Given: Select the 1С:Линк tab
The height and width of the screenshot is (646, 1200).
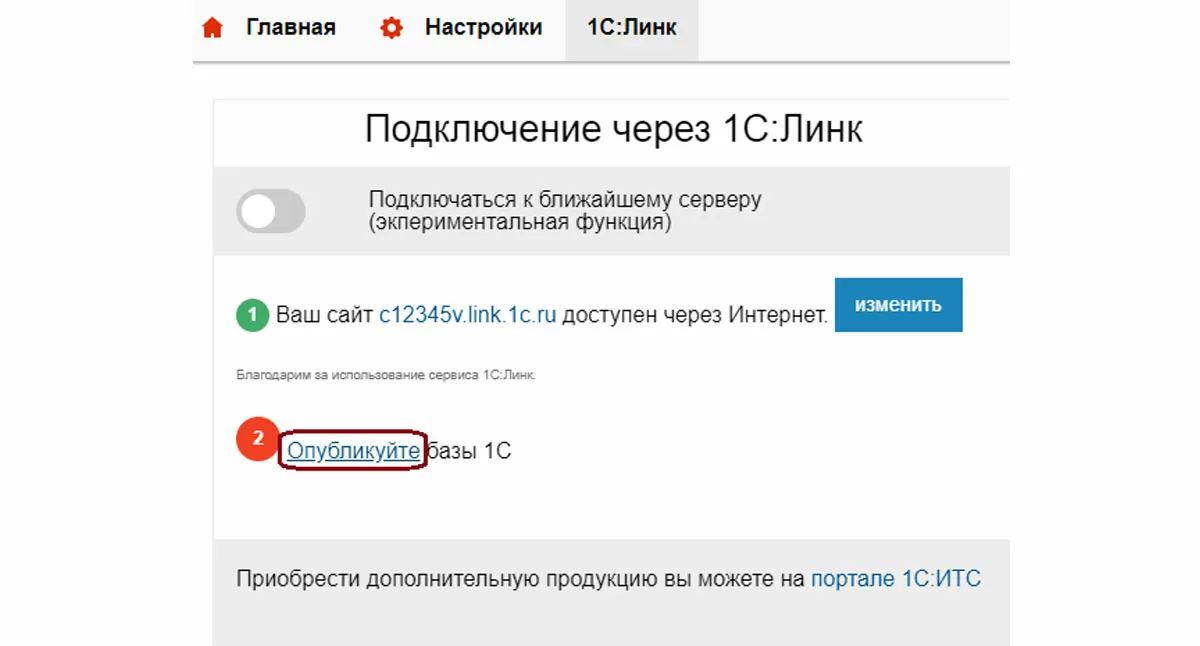Looking at the screenshot, I should tap(632, 28).
